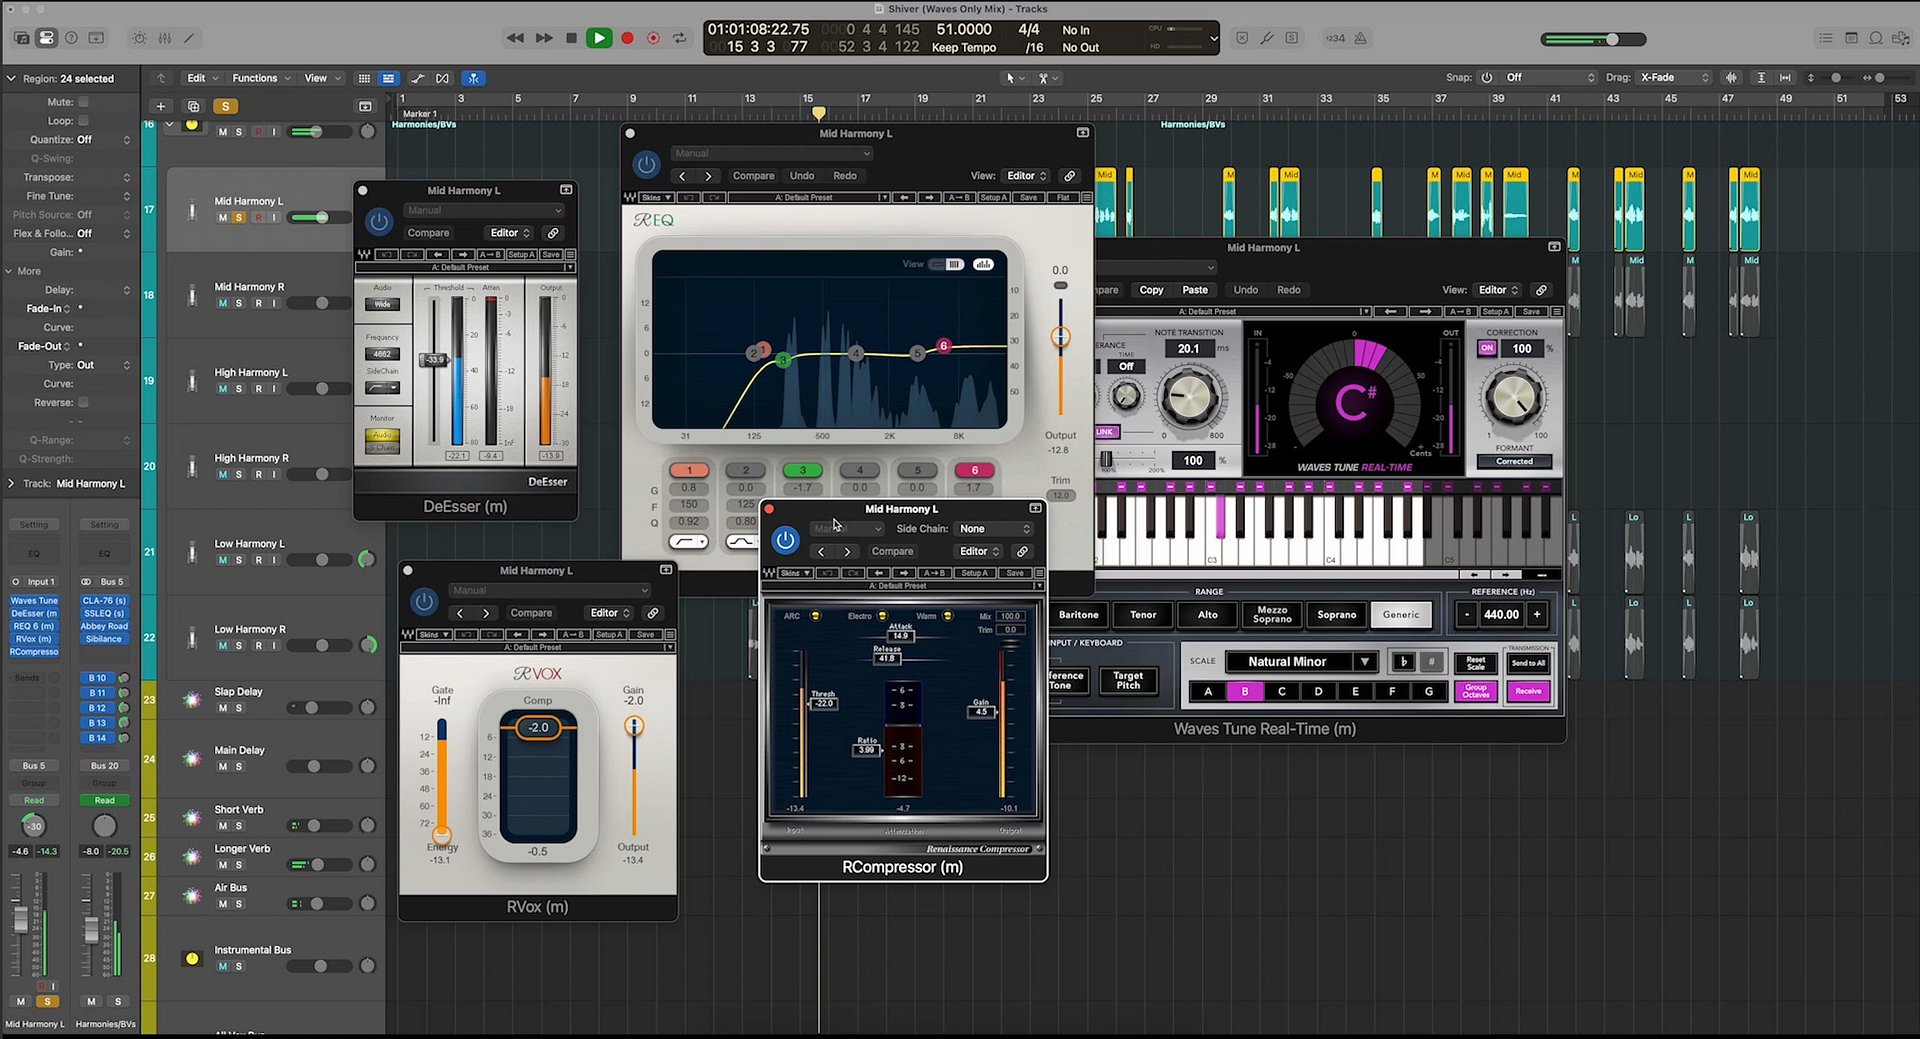Select scale note C in Waves Tune
This screenshot has height=1039, width=1920.
click(1282, 691)
